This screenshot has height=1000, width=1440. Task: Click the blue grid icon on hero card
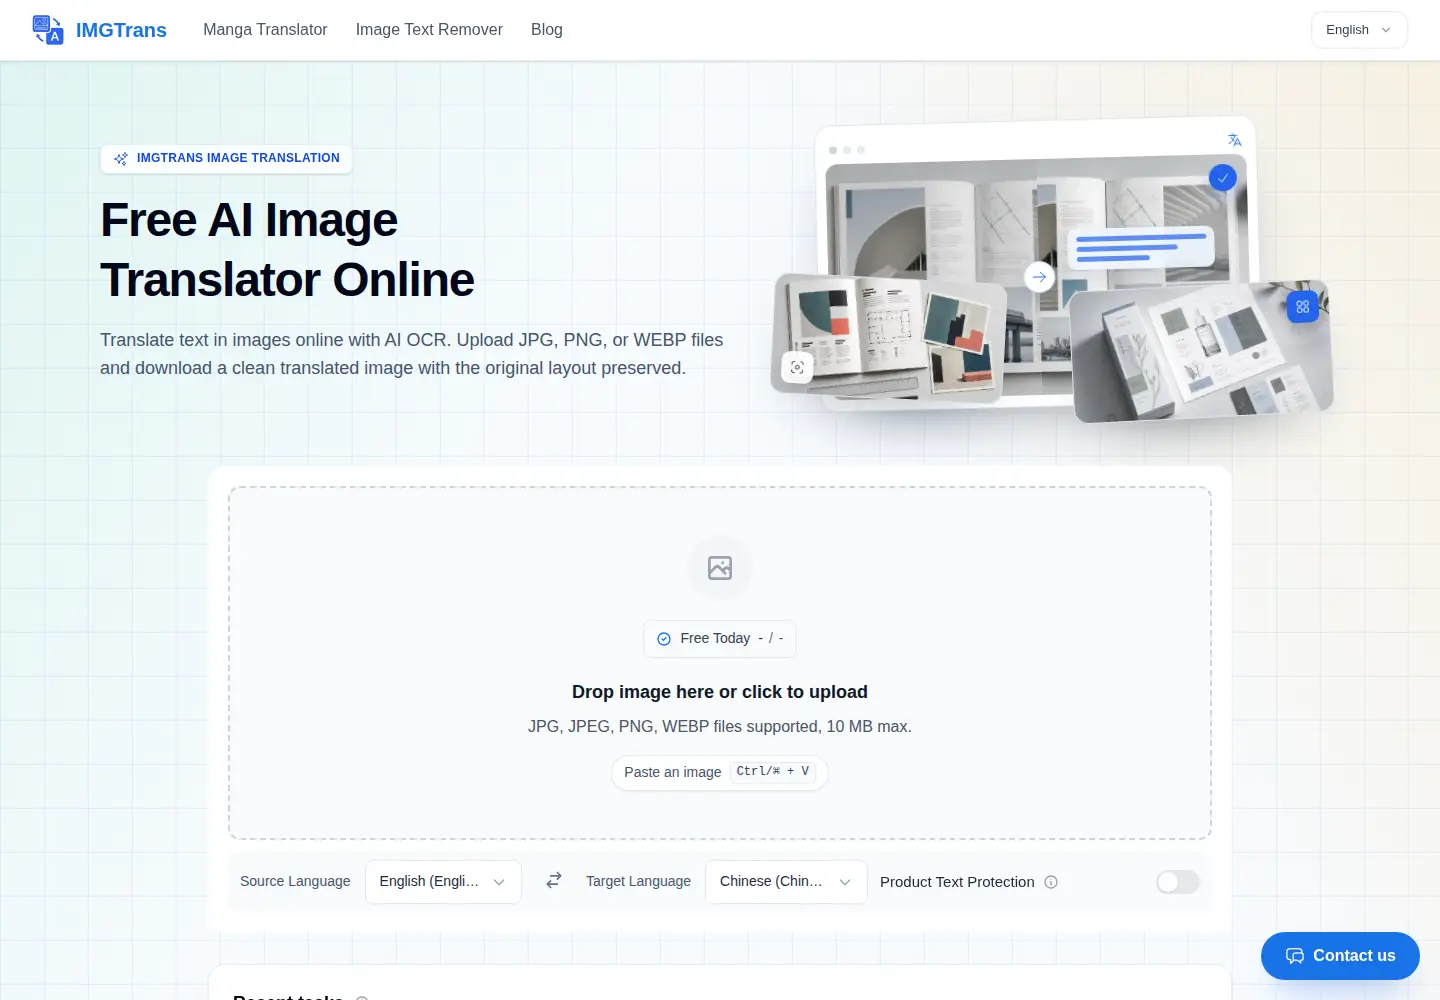click(x=1302, y=307)
